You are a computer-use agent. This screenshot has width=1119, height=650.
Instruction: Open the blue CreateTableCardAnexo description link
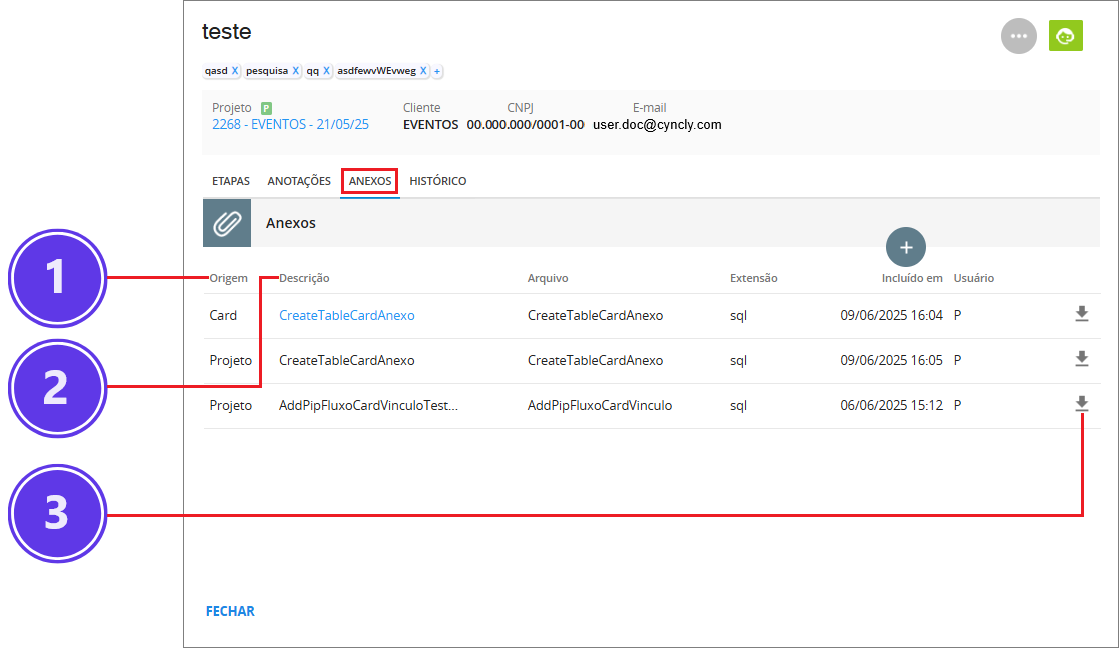(347, 315)
